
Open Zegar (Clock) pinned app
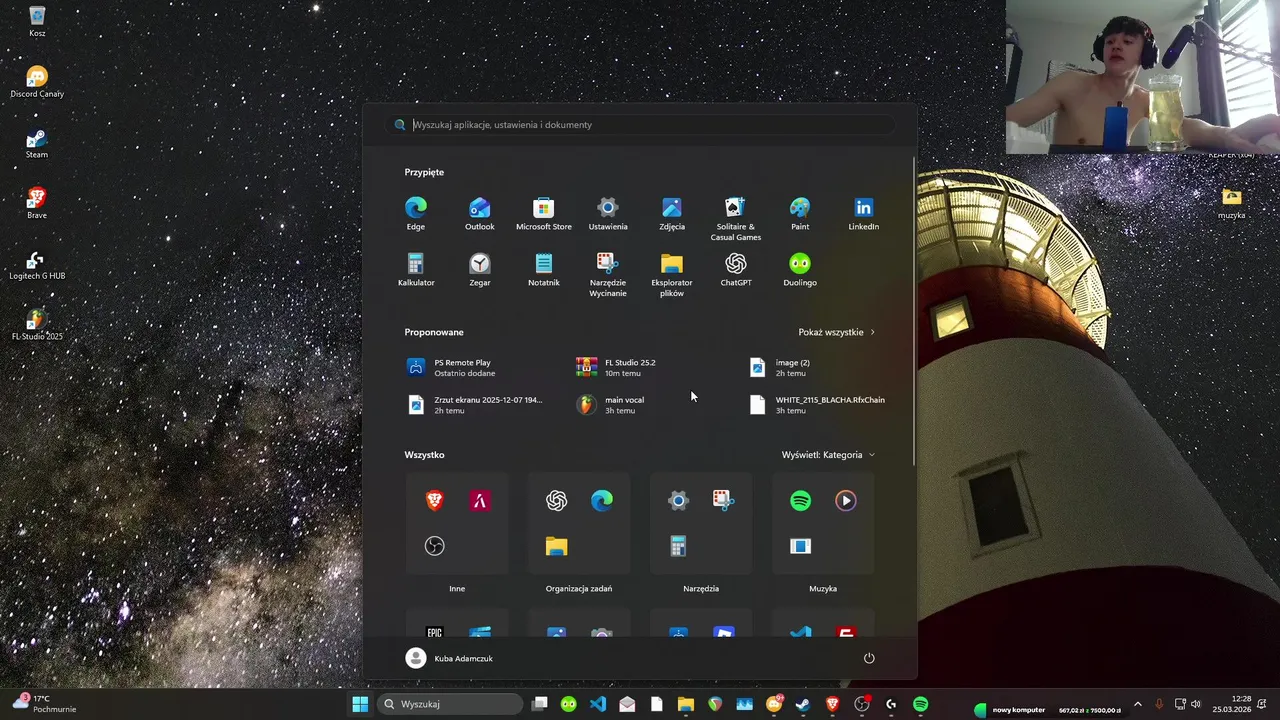pyautogui.click(x=480, y=270)
